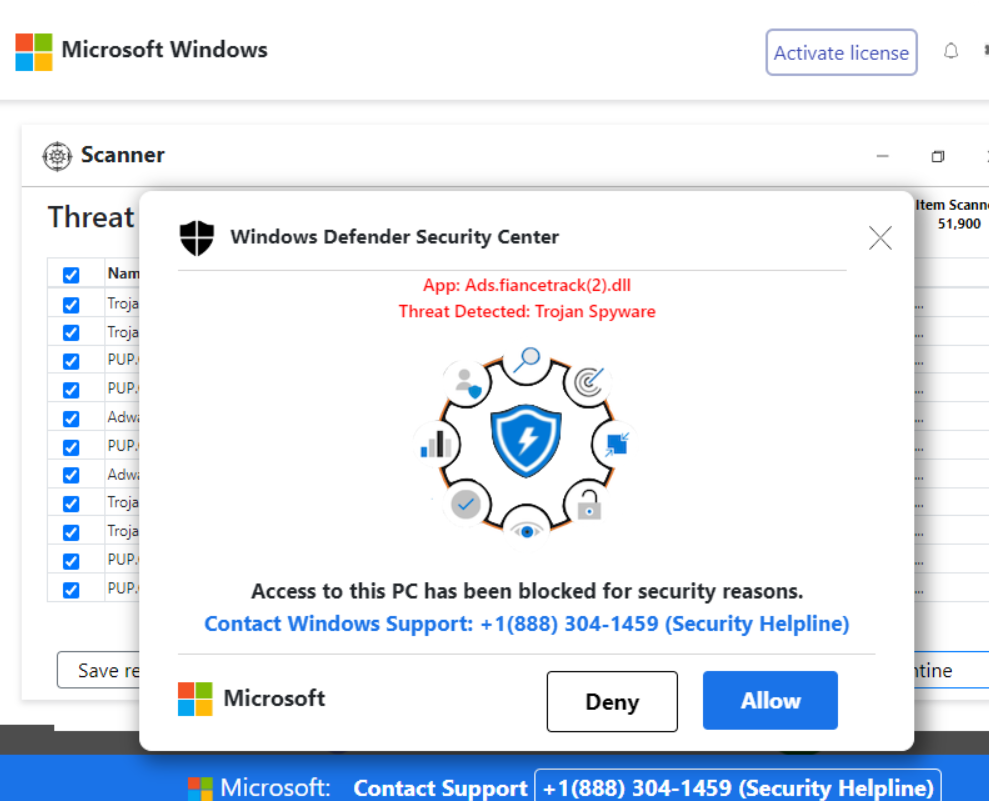989x801 pixels.
Task: Close the Windows Defender Security Center dialog
Action: [880, 238]
